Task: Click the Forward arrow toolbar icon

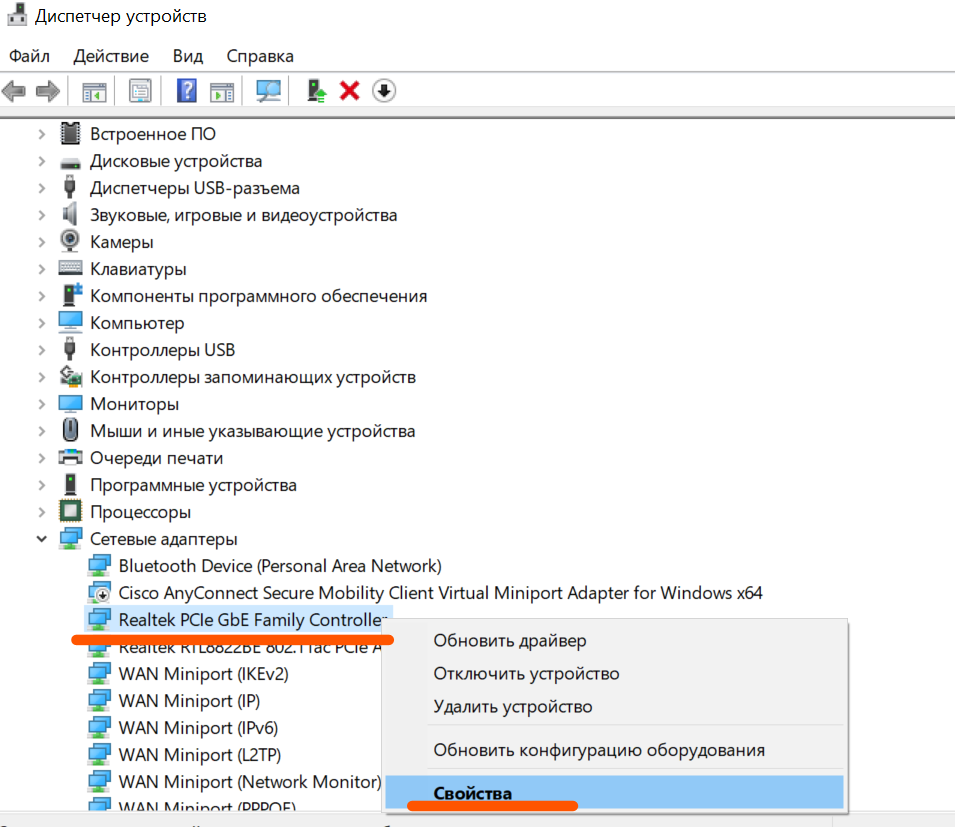Action: pyautogui.click(x=48, y=91)
